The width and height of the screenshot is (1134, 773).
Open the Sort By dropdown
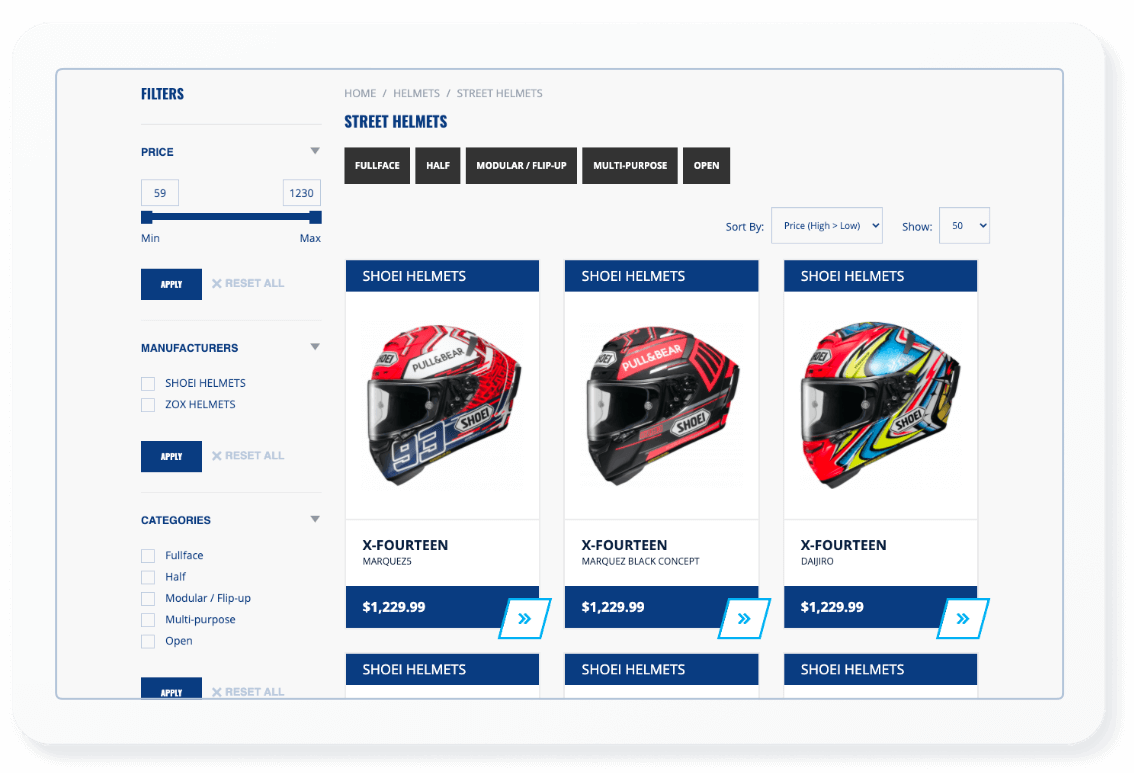[827, 226]
